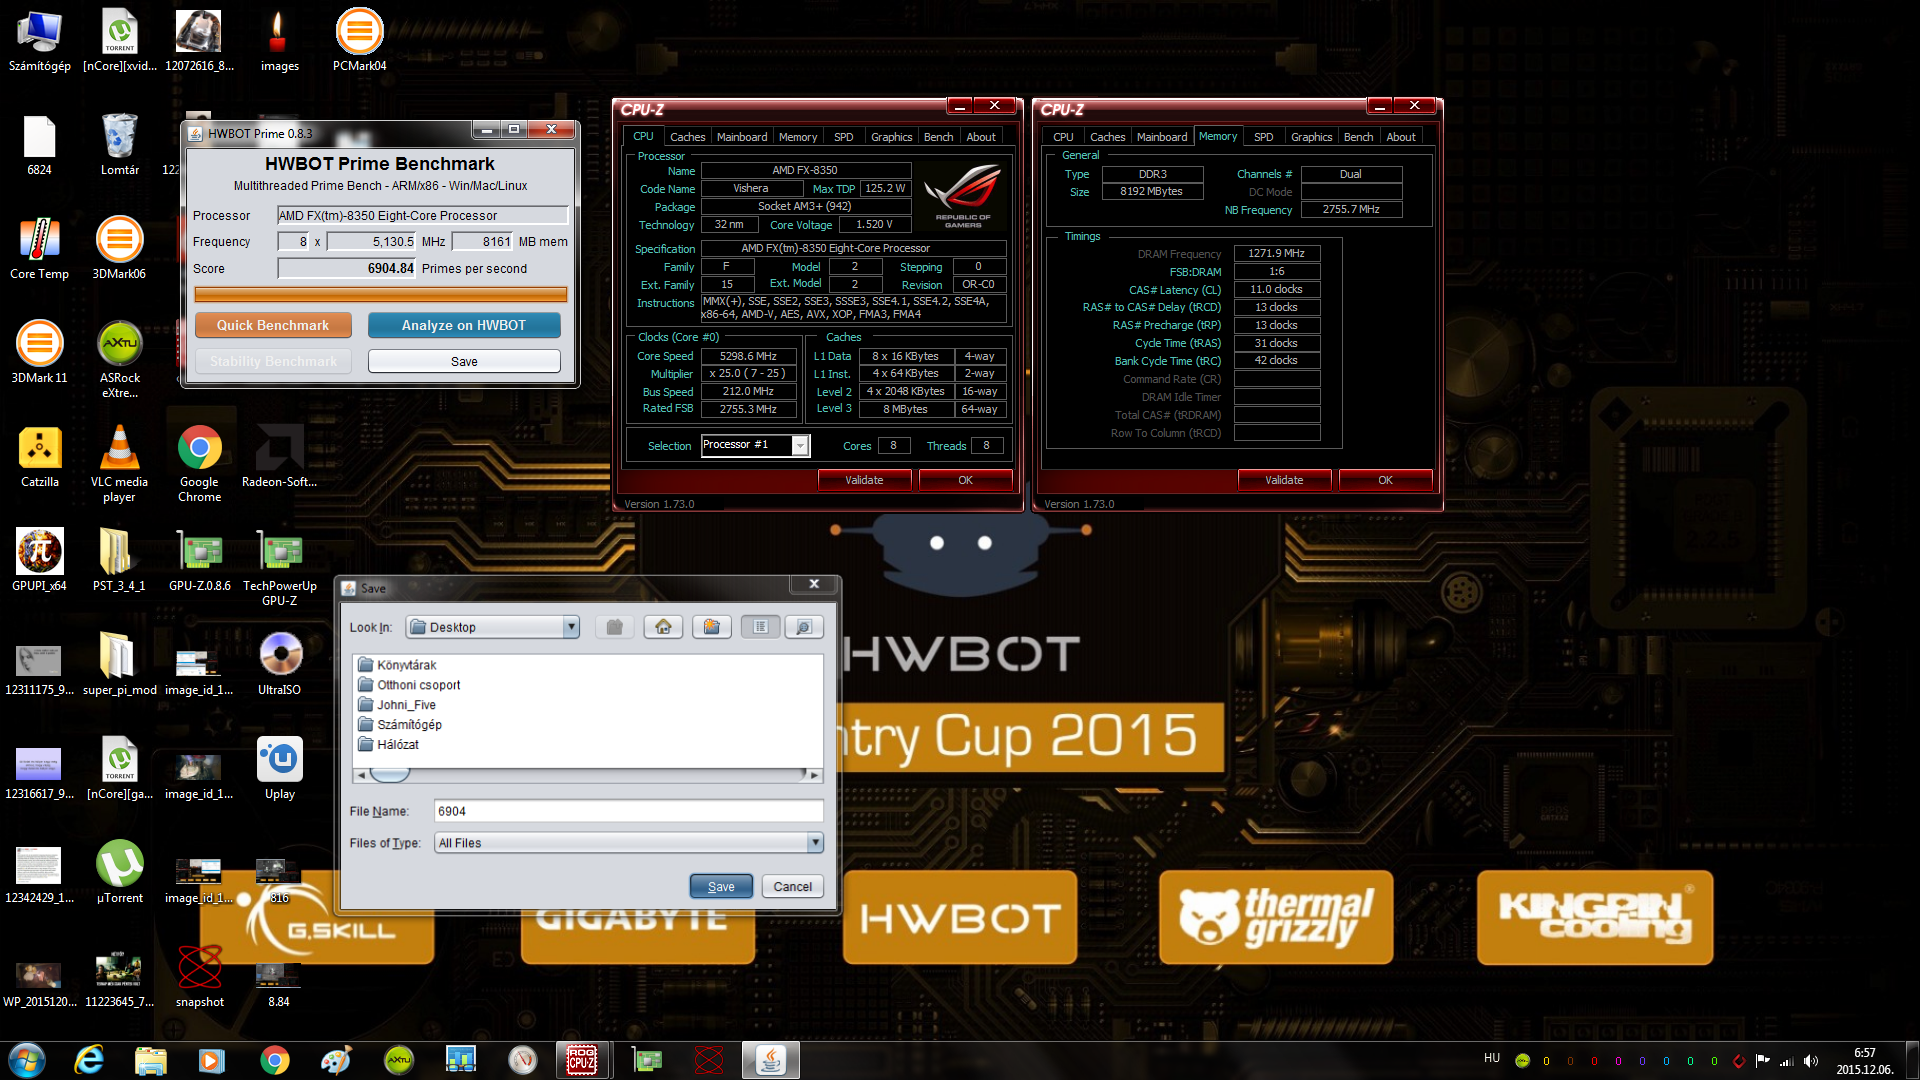
Task: Click OK in left CPU-Z window
Action: click(965, 480)
